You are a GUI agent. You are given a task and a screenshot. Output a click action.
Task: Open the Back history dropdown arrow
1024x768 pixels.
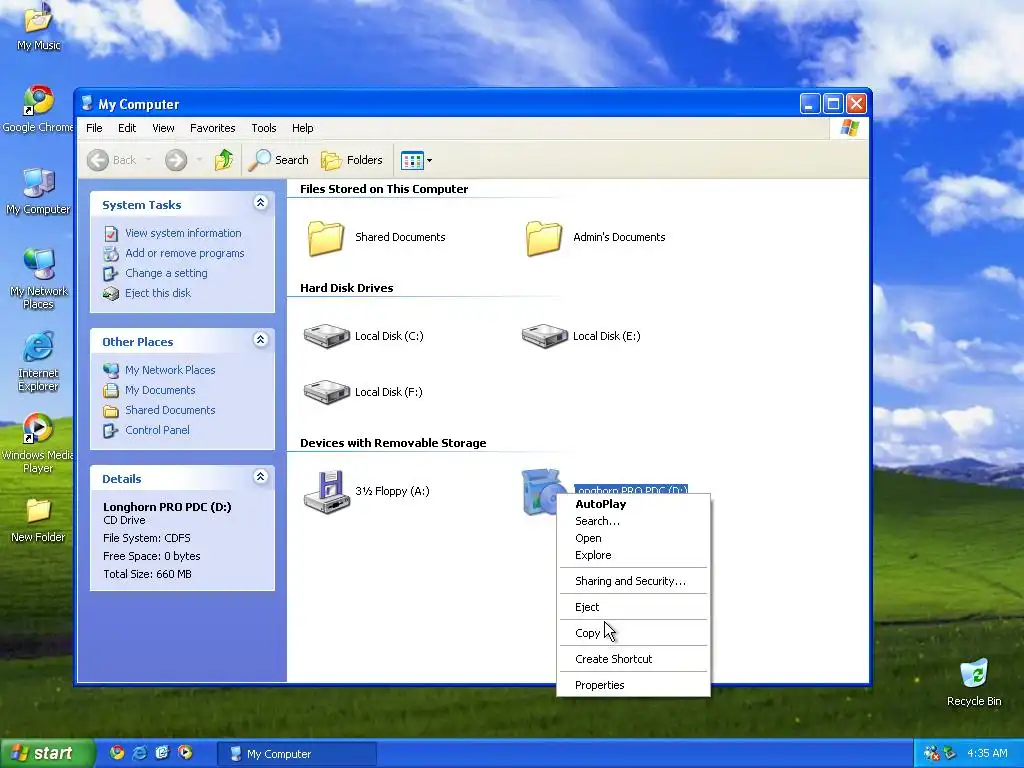tap(148, 160)
